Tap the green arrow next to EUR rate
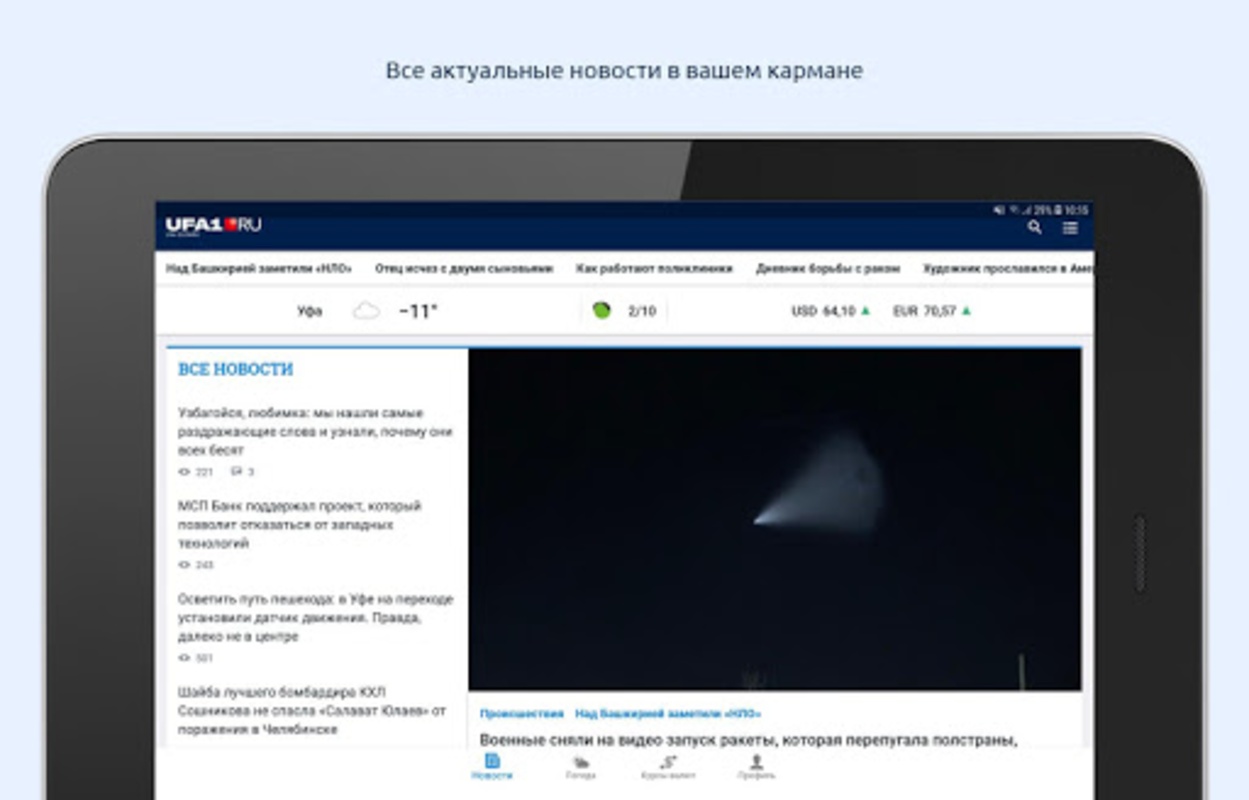 (x=966, y=311)
